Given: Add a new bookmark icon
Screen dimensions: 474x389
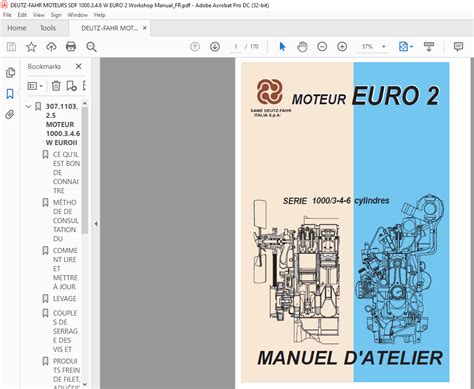Looking at the screenshot, I should point(71,86).
